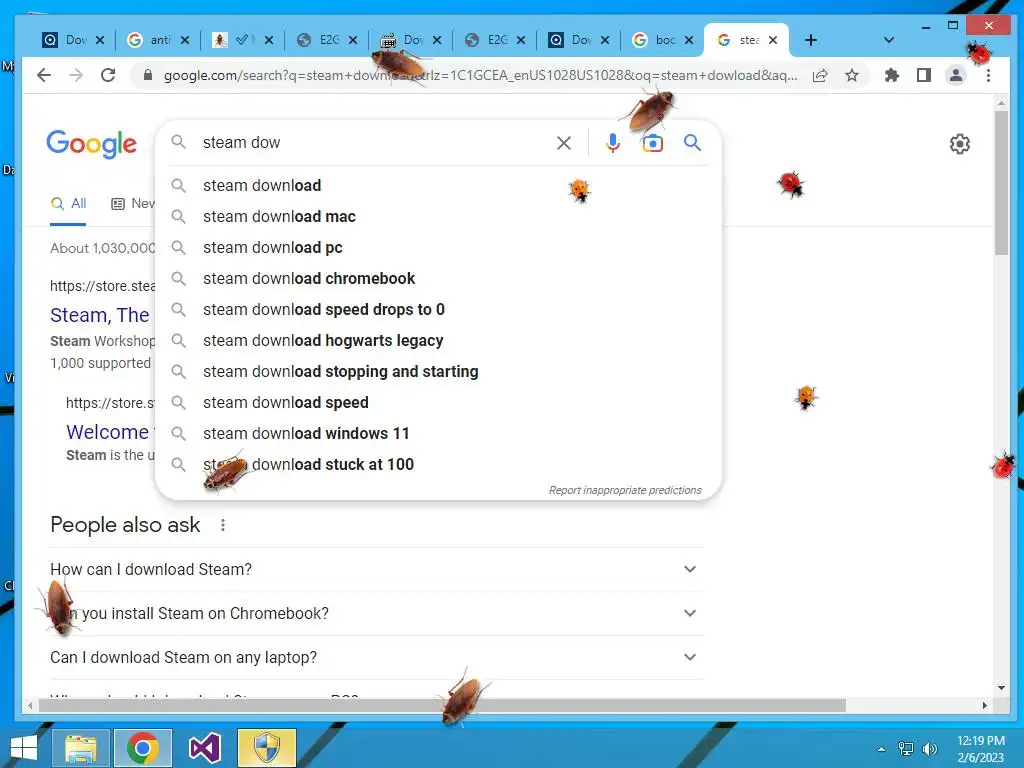Image resolution: width=1024 pixels, height=768 pixels.
Task: Launch Visual Studio from the taskbar
Action: pyautogui.click(x=204, y=748)
